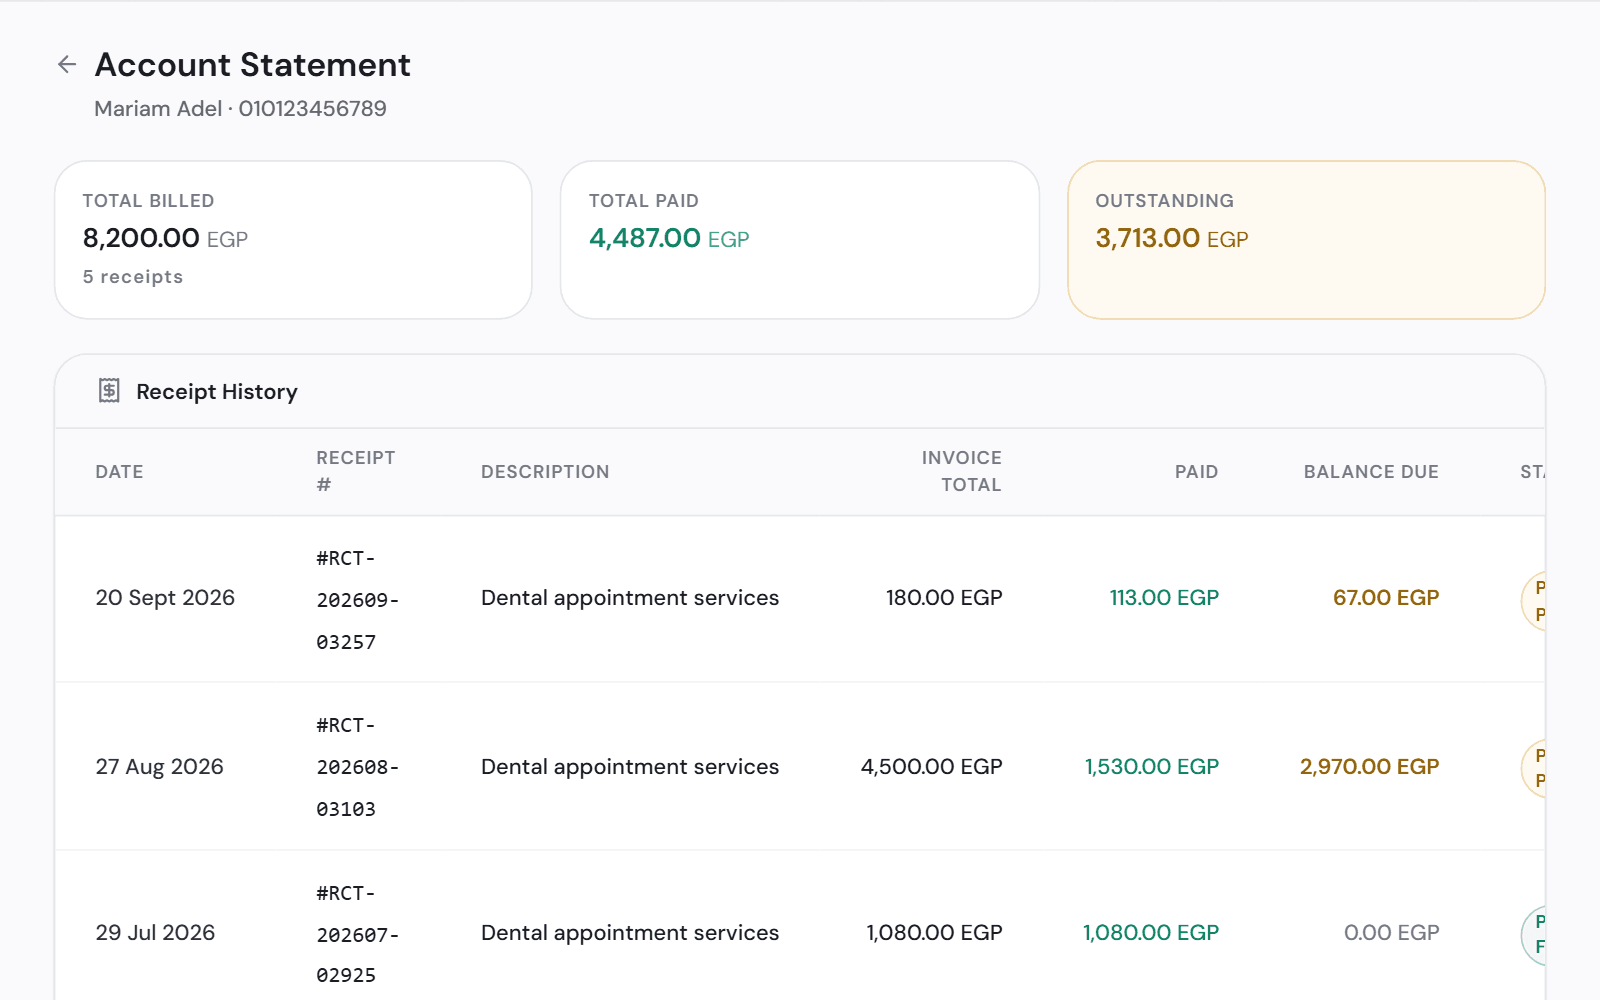Click the Total Billed 8,200.00 EGP amount
This screenshot has width=1600, height=1000.
(165, 238)
